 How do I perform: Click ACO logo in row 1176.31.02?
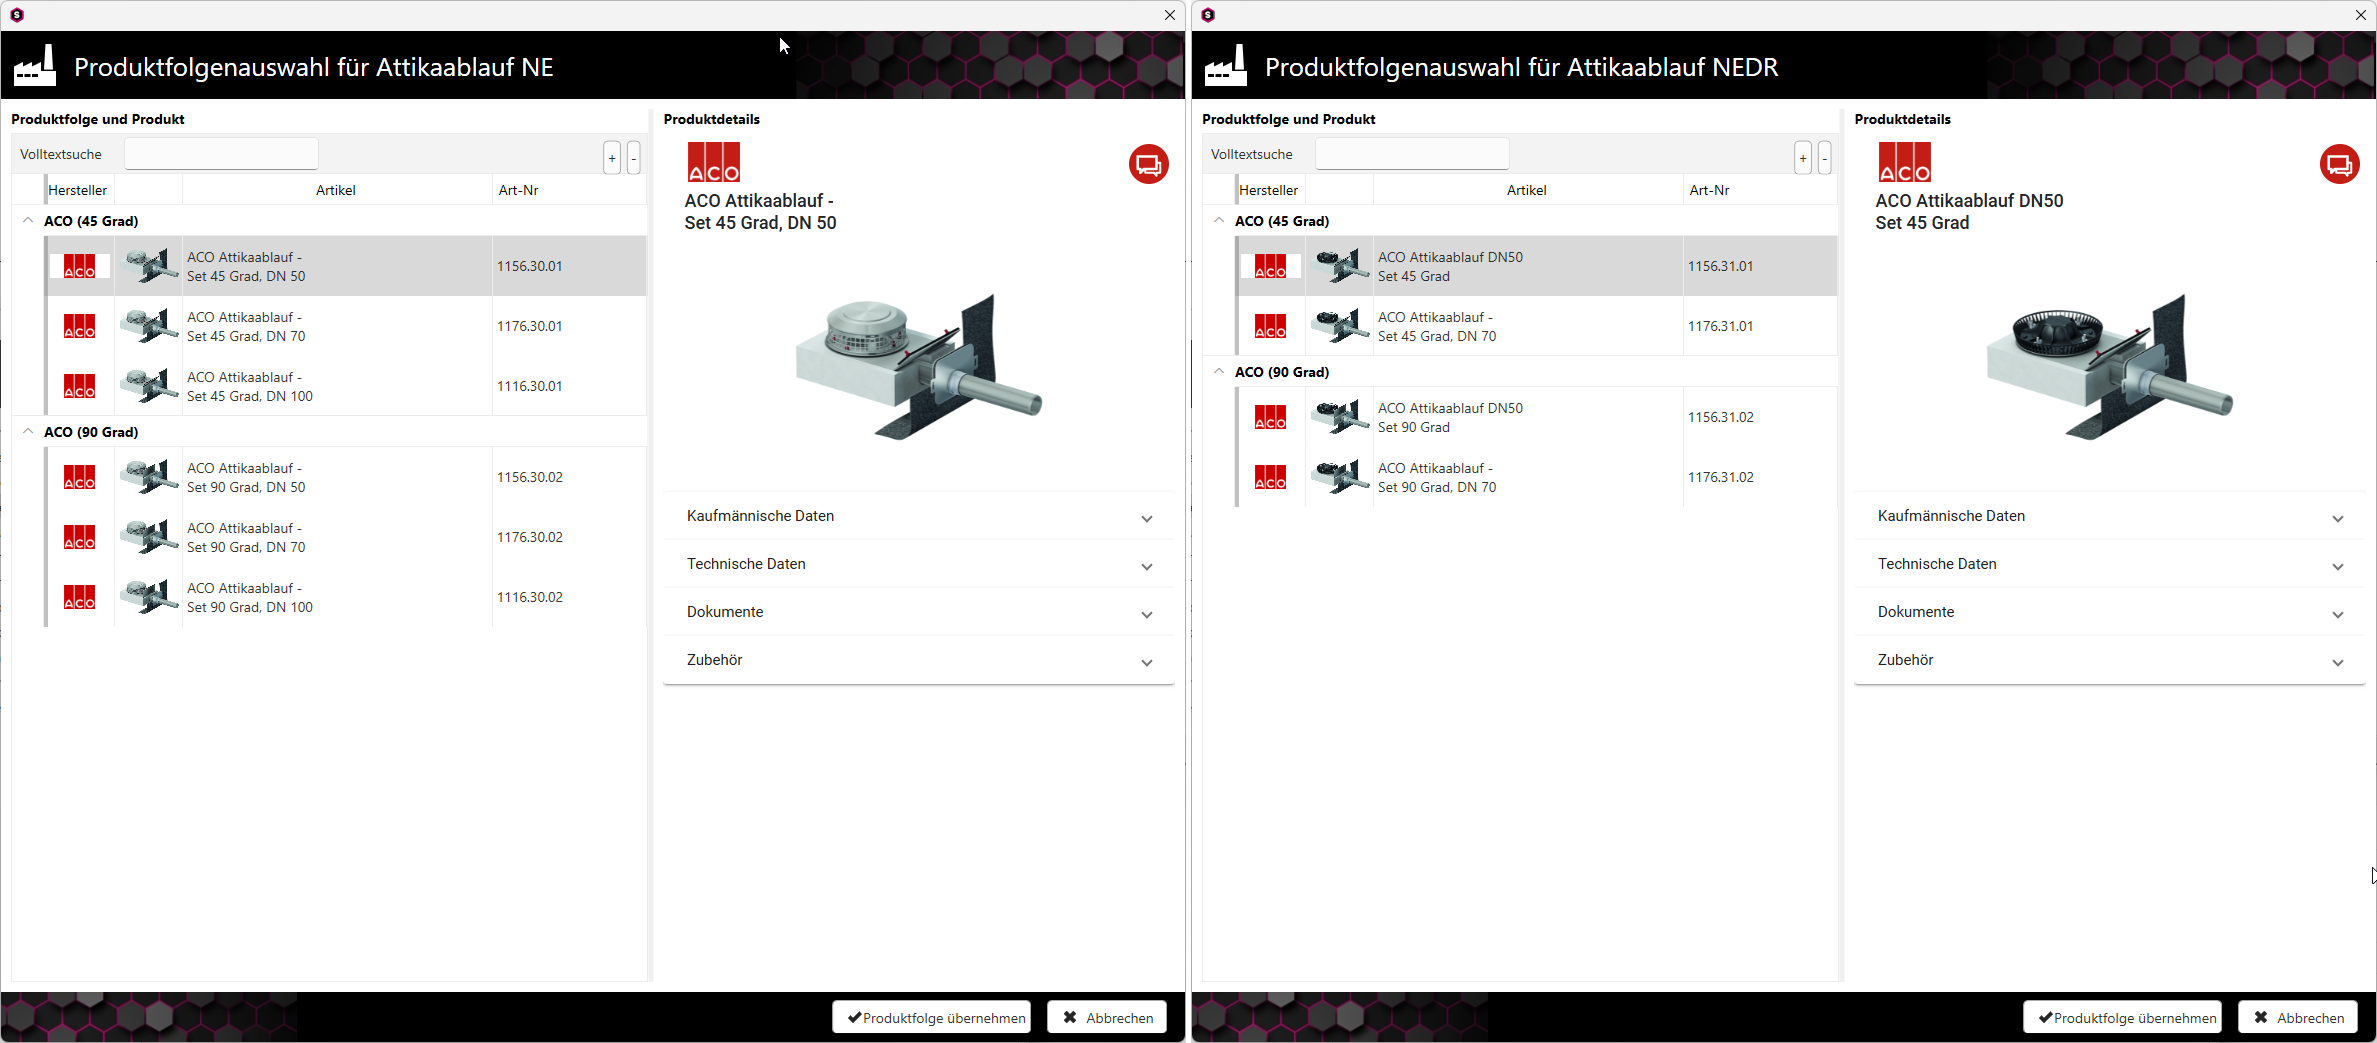[x=1271, y=477]
